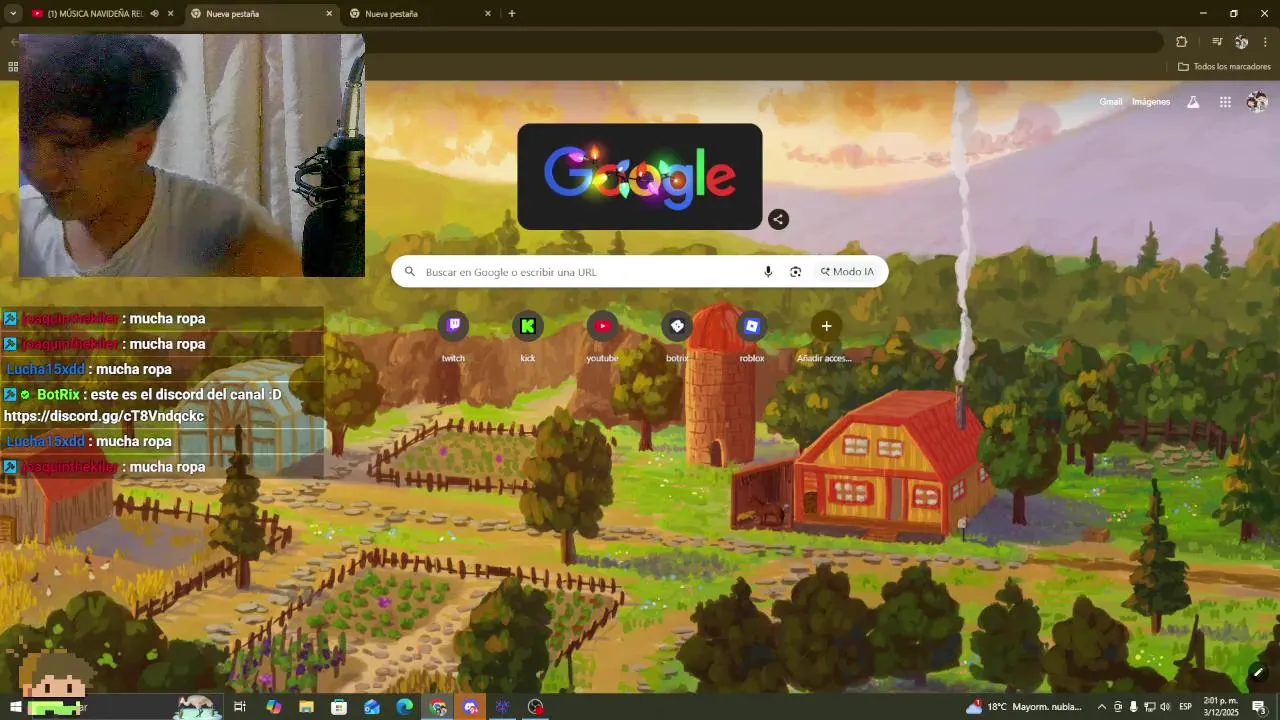Start voice search with the microphone icon
1280x720 pixels.
click(768, 272)
